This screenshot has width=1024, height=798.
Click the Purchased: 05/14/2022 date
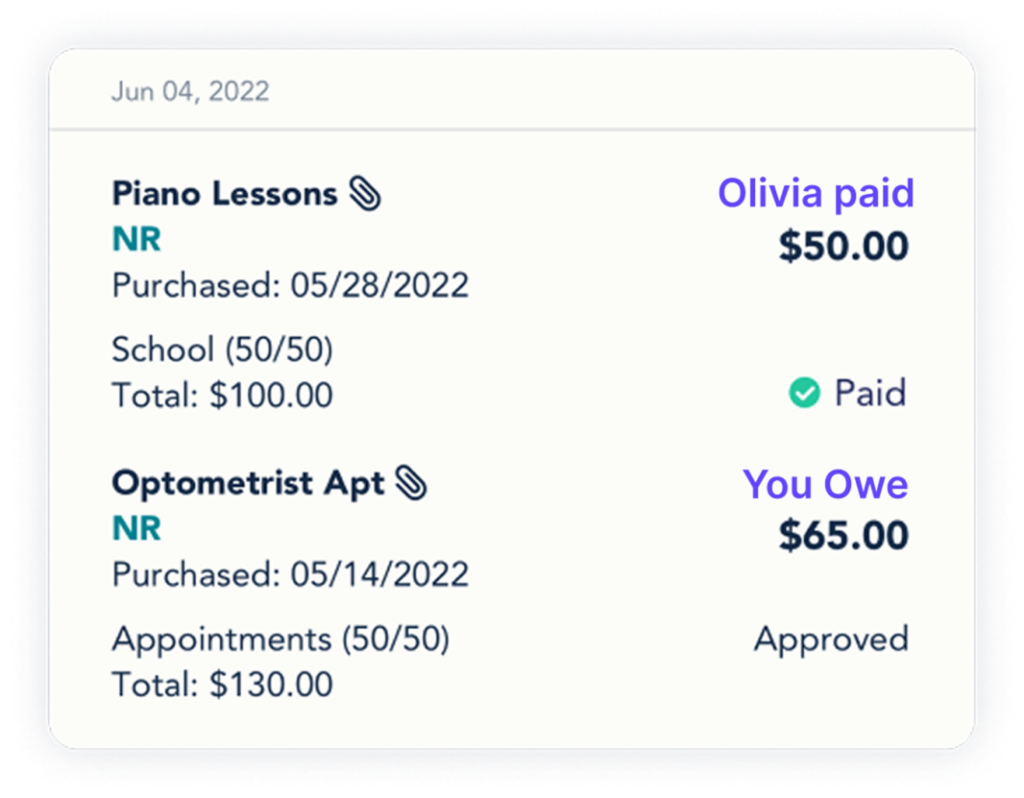[x=290, y=574]
